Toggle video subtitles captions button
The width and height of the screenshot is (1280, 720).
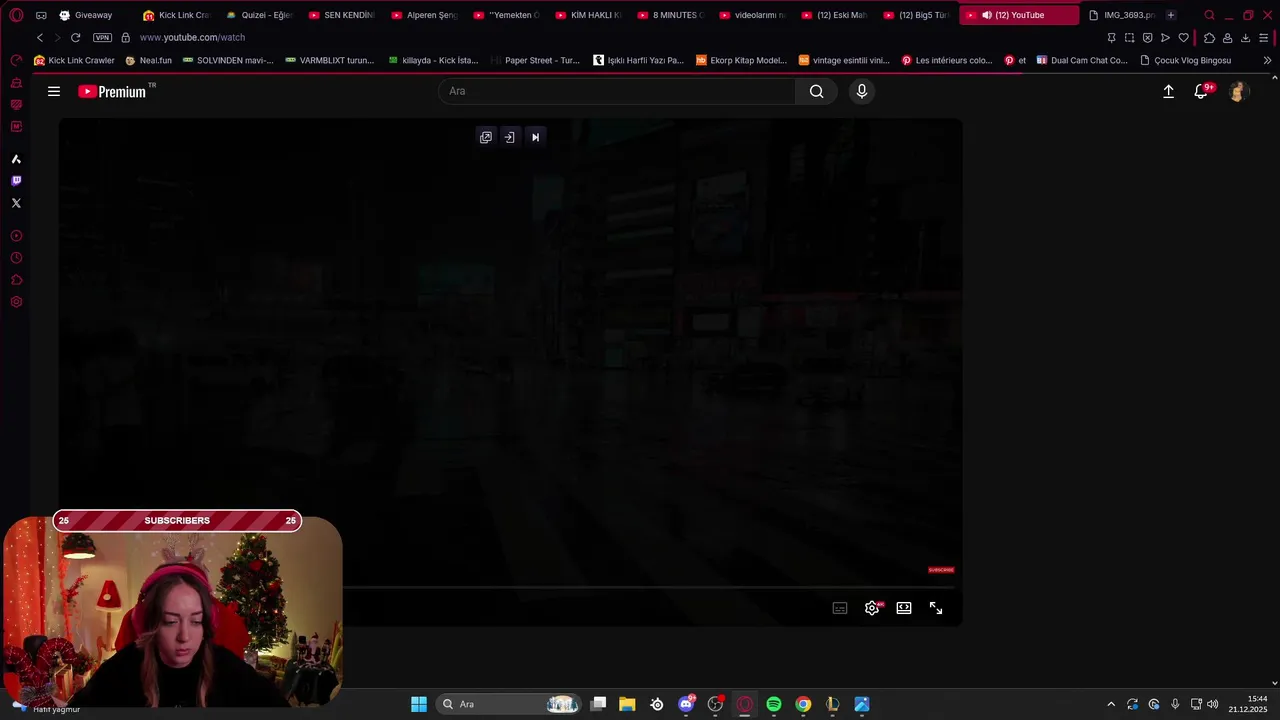840,608
